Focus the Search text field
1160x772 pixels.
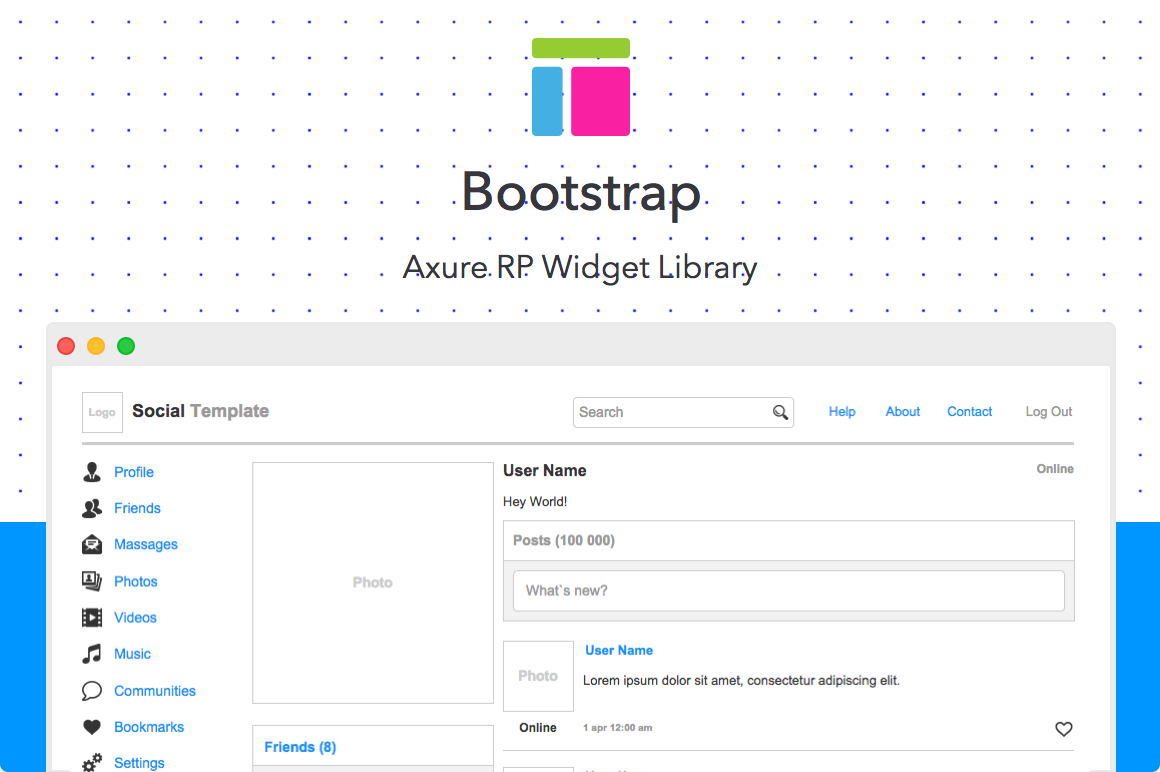(670, 412)
